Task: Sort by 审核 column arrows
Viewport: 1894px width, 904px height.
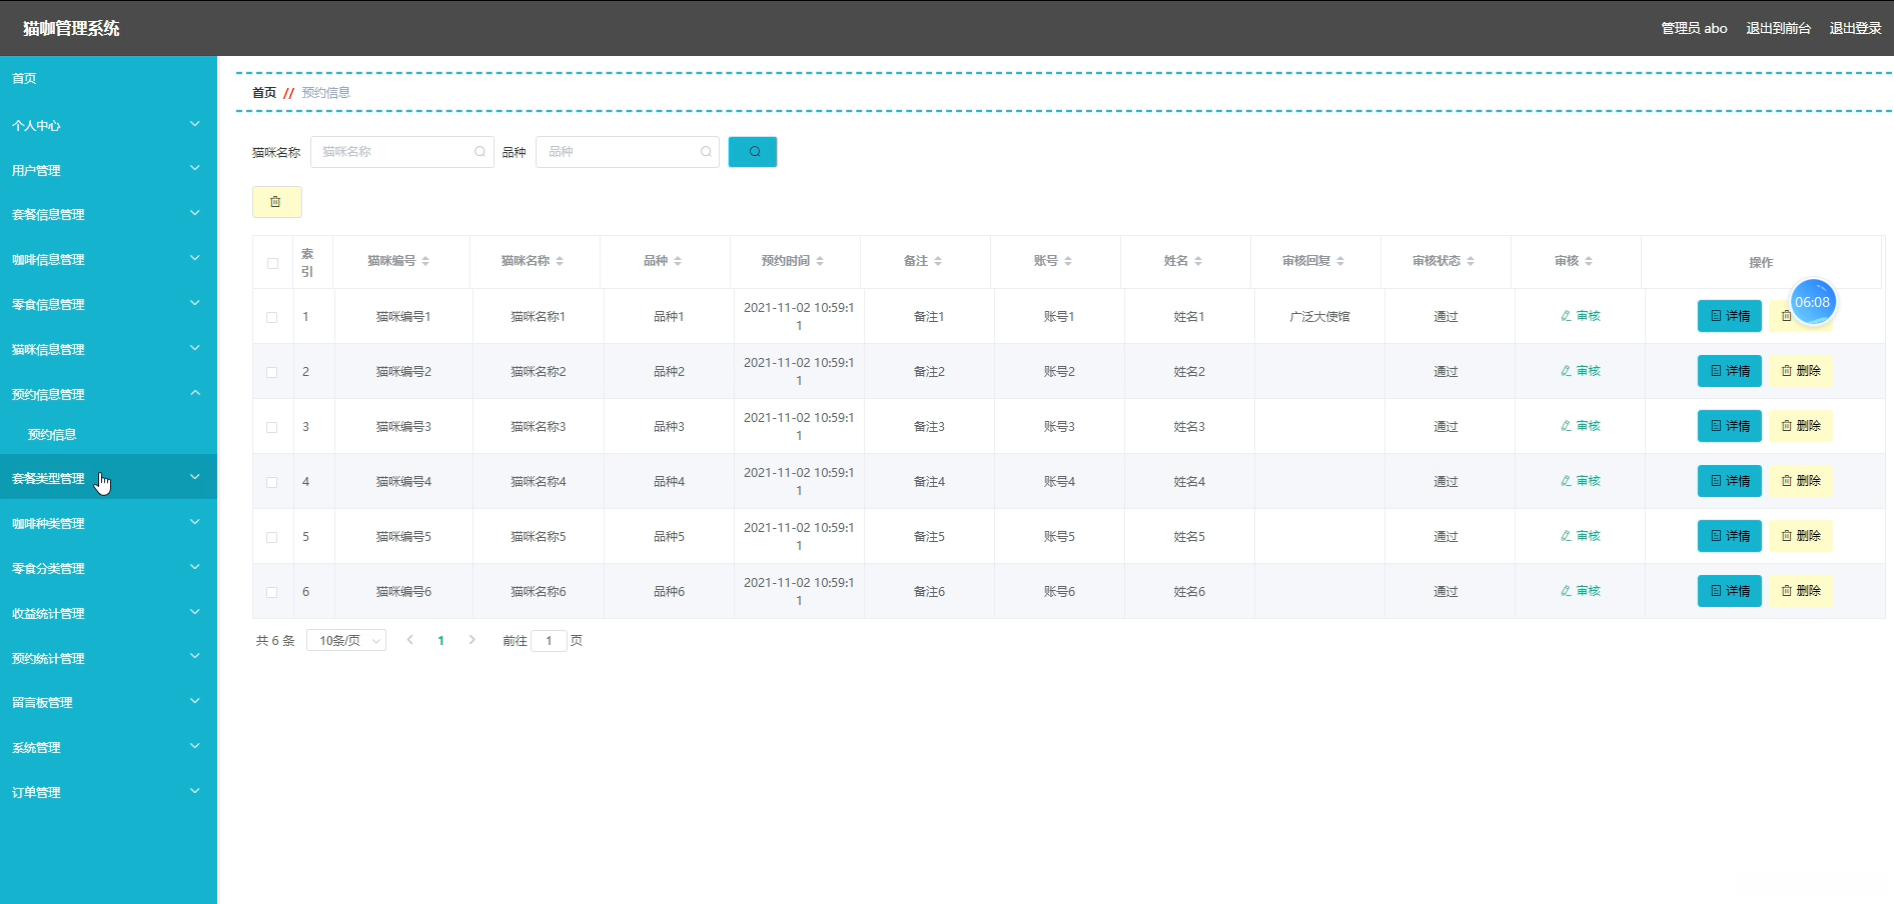Action: (1588, 261)
